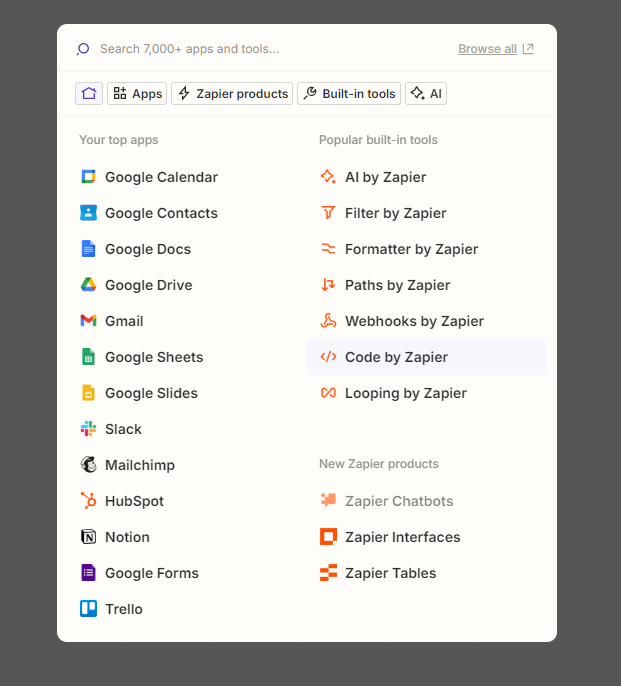Click the Filter by Zapier funnel icon
Image resolution: width=621 pixels, height=686 pixels.
(328, 213)
